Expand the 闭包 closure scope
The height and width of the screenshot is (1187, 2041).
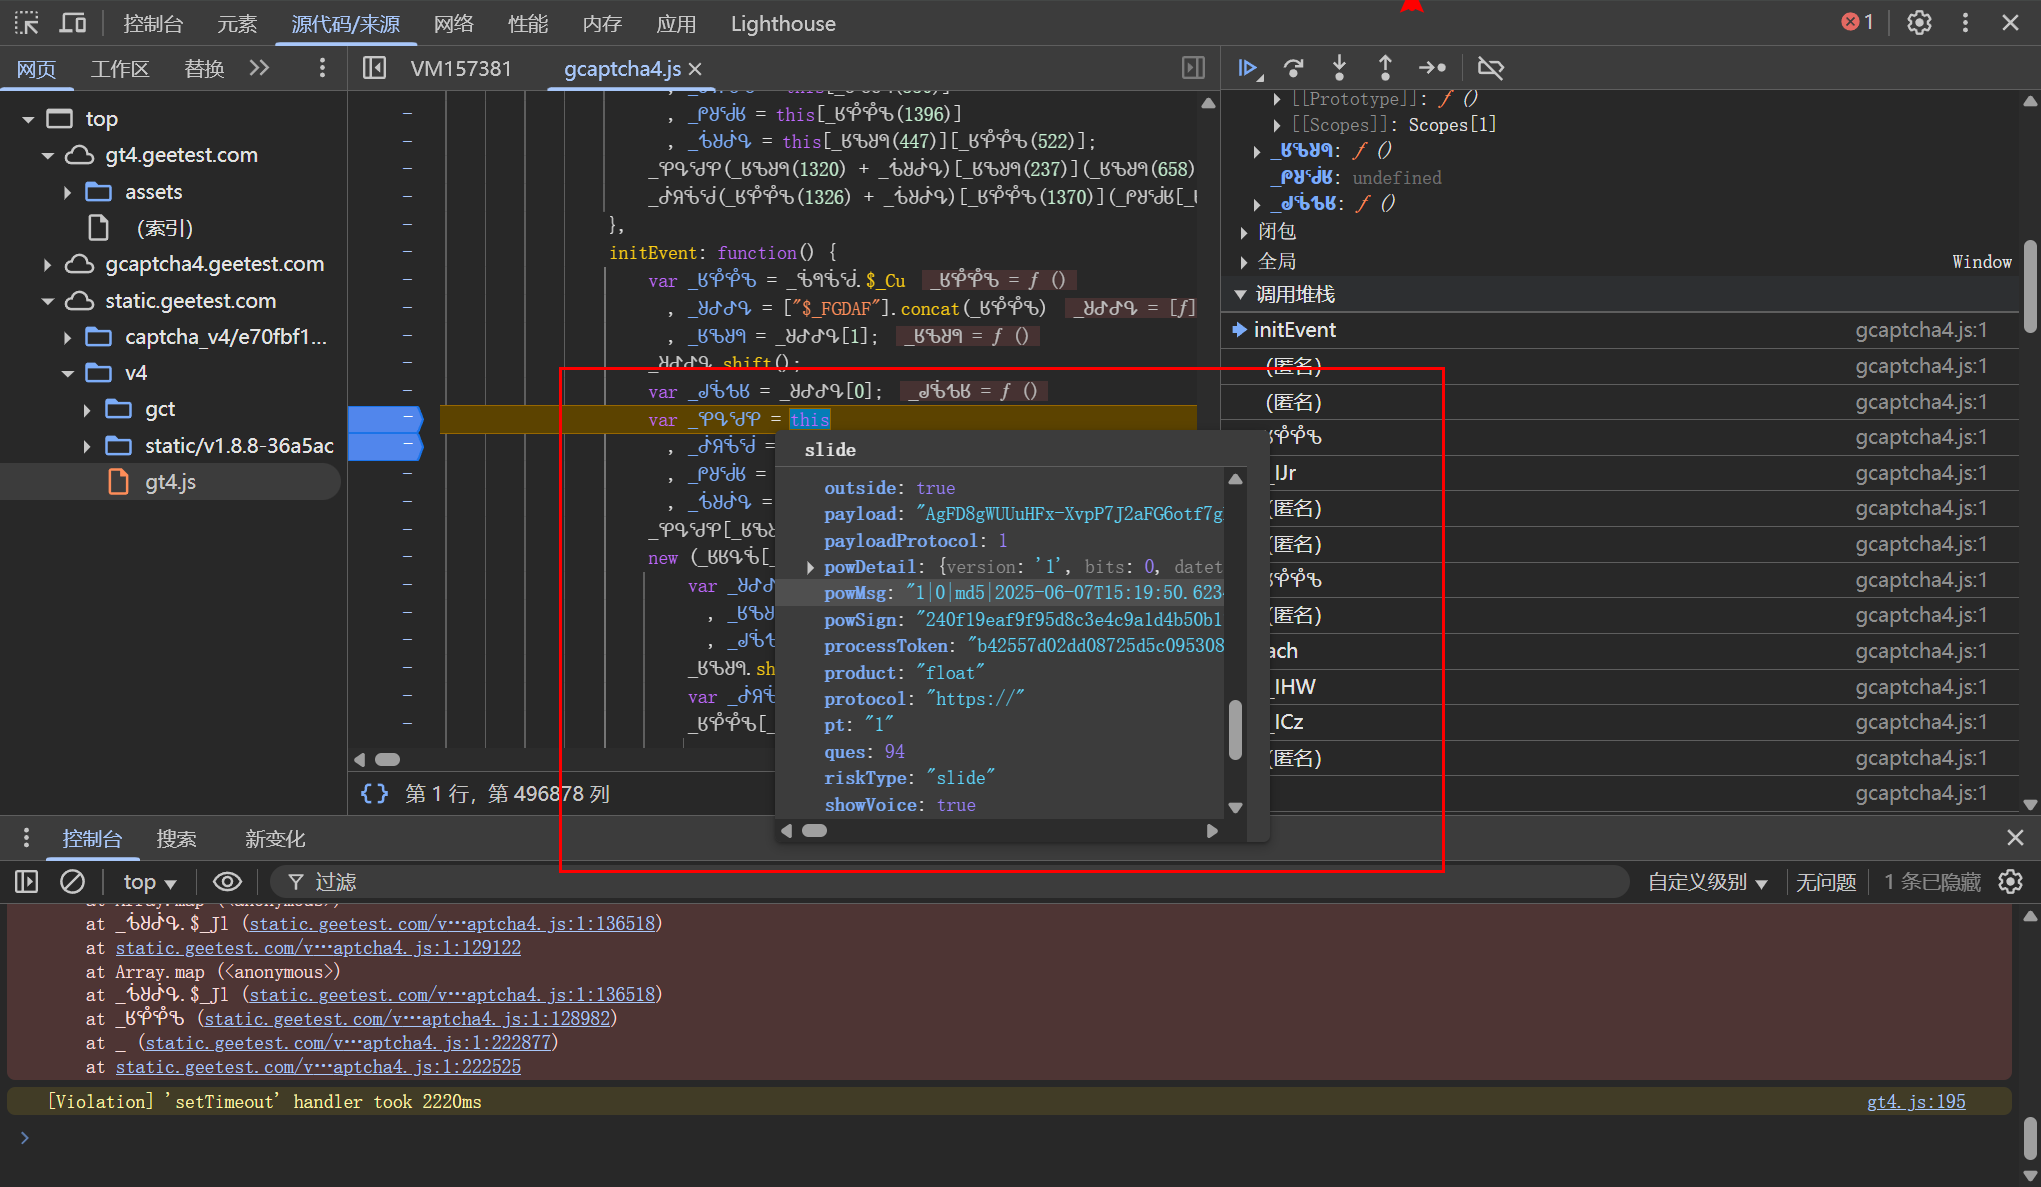[x=1244, y=232]
